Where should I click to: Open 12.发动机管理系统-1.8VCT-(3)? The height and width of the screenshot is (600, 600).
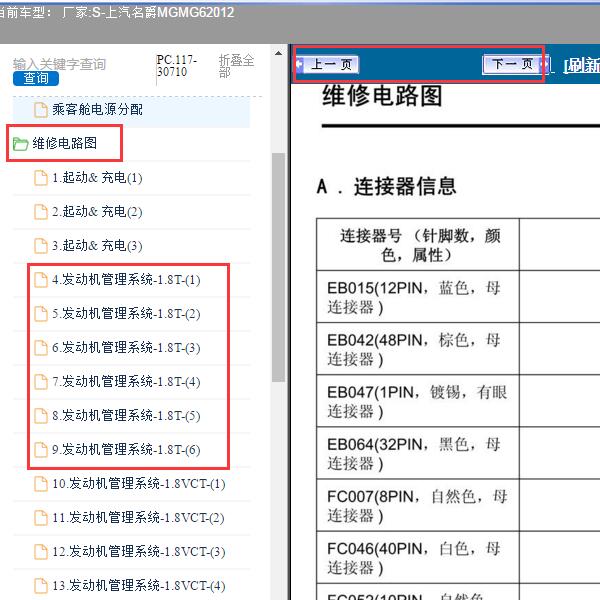point(139,552)
